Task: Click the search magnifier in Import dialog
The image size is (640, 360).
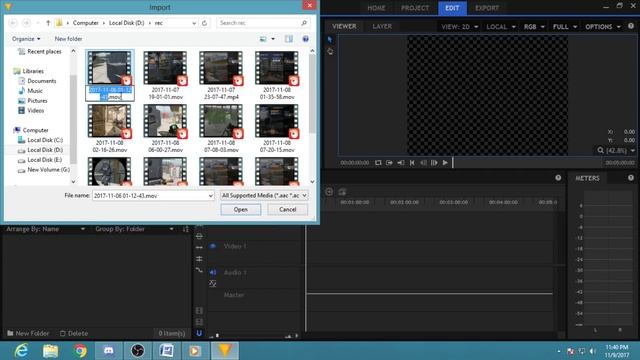Action: coord(304,23)
